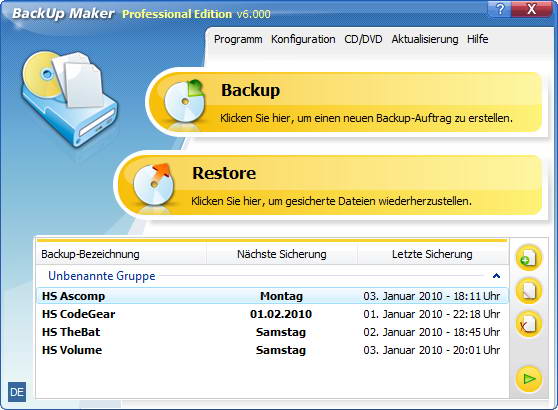Click Montag next backup for HS Ascomp

281,296
